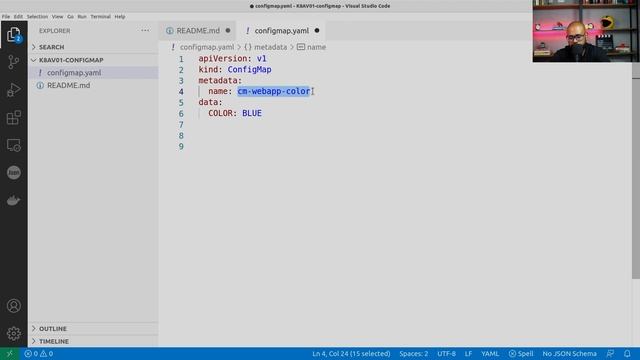The width and height of the screenshot is (640, 360).
Task: Select configmap.yaml in the Explorer tree
Action: 93,73
